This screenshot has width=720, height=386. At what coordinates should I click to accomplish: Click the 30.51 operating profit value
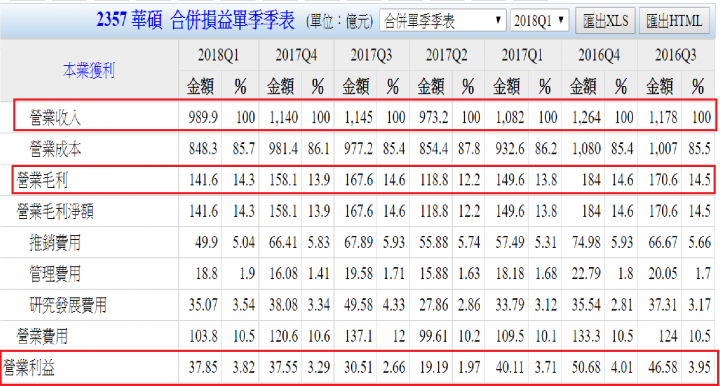coord(359,367)
